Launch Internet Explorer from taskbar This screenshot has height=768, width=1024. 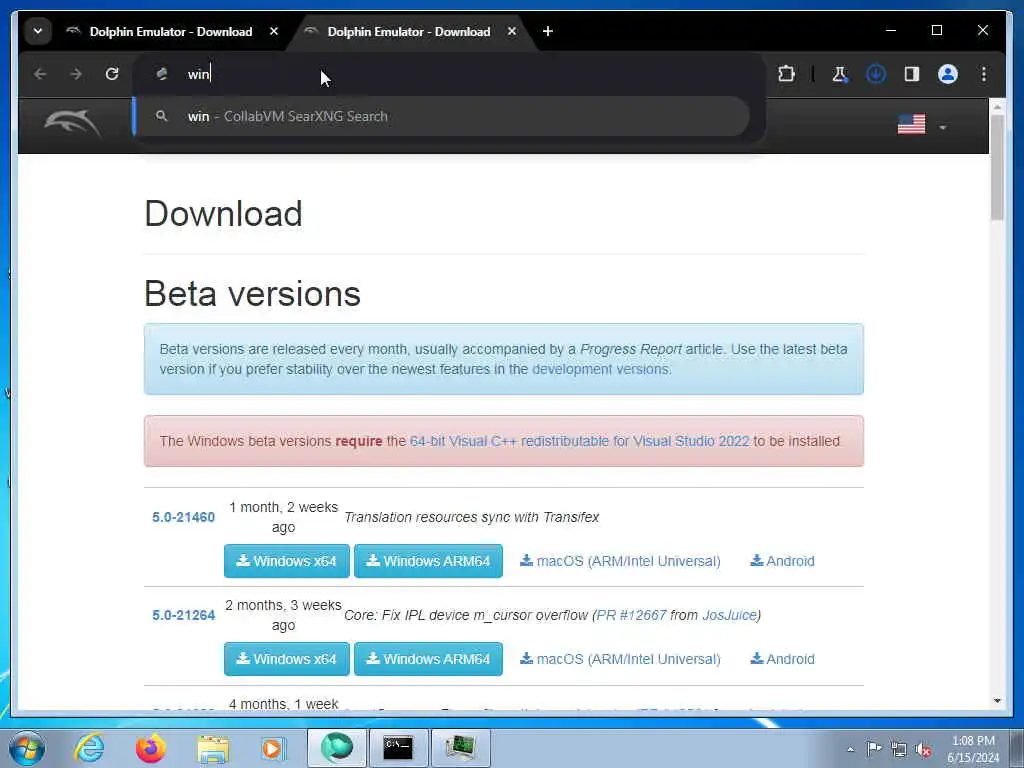click(89, 748)
